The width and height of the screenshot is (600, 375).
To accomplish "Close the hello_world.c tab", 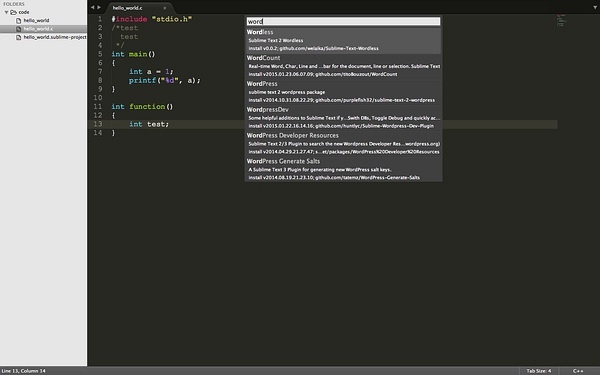I will (165, 8).
